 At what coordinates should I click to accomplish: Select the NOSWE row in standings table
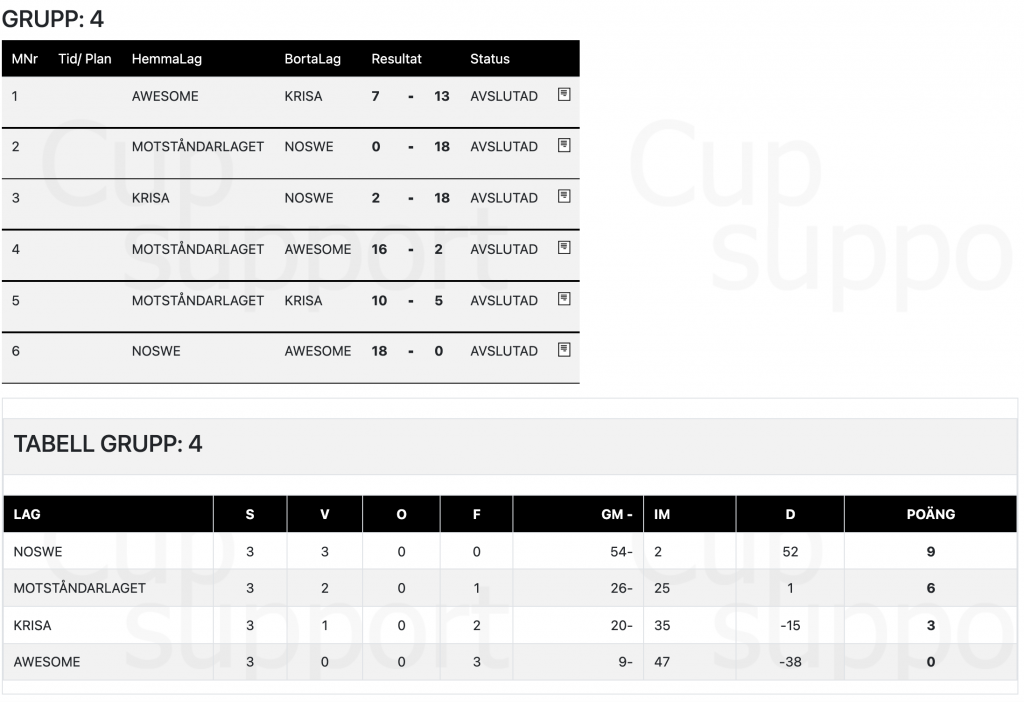510,552
